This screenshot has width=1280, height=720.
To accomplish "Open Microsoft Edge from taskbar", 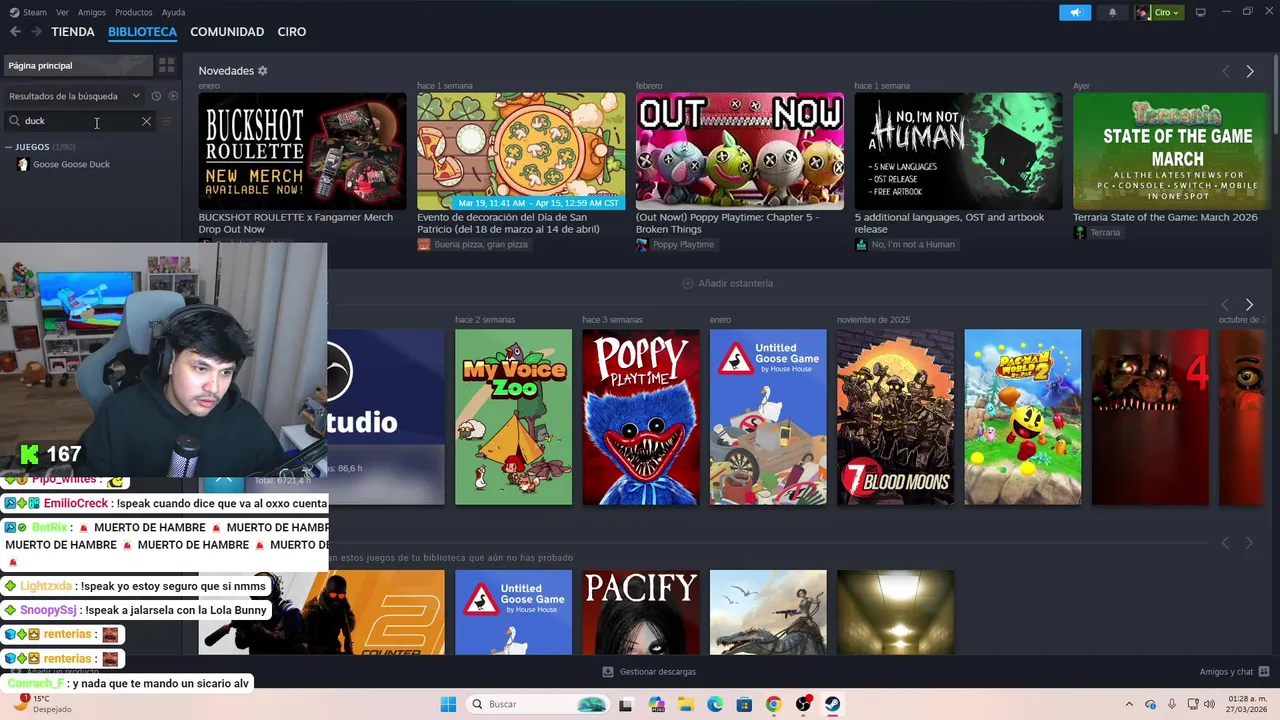I will pos(715,704).
